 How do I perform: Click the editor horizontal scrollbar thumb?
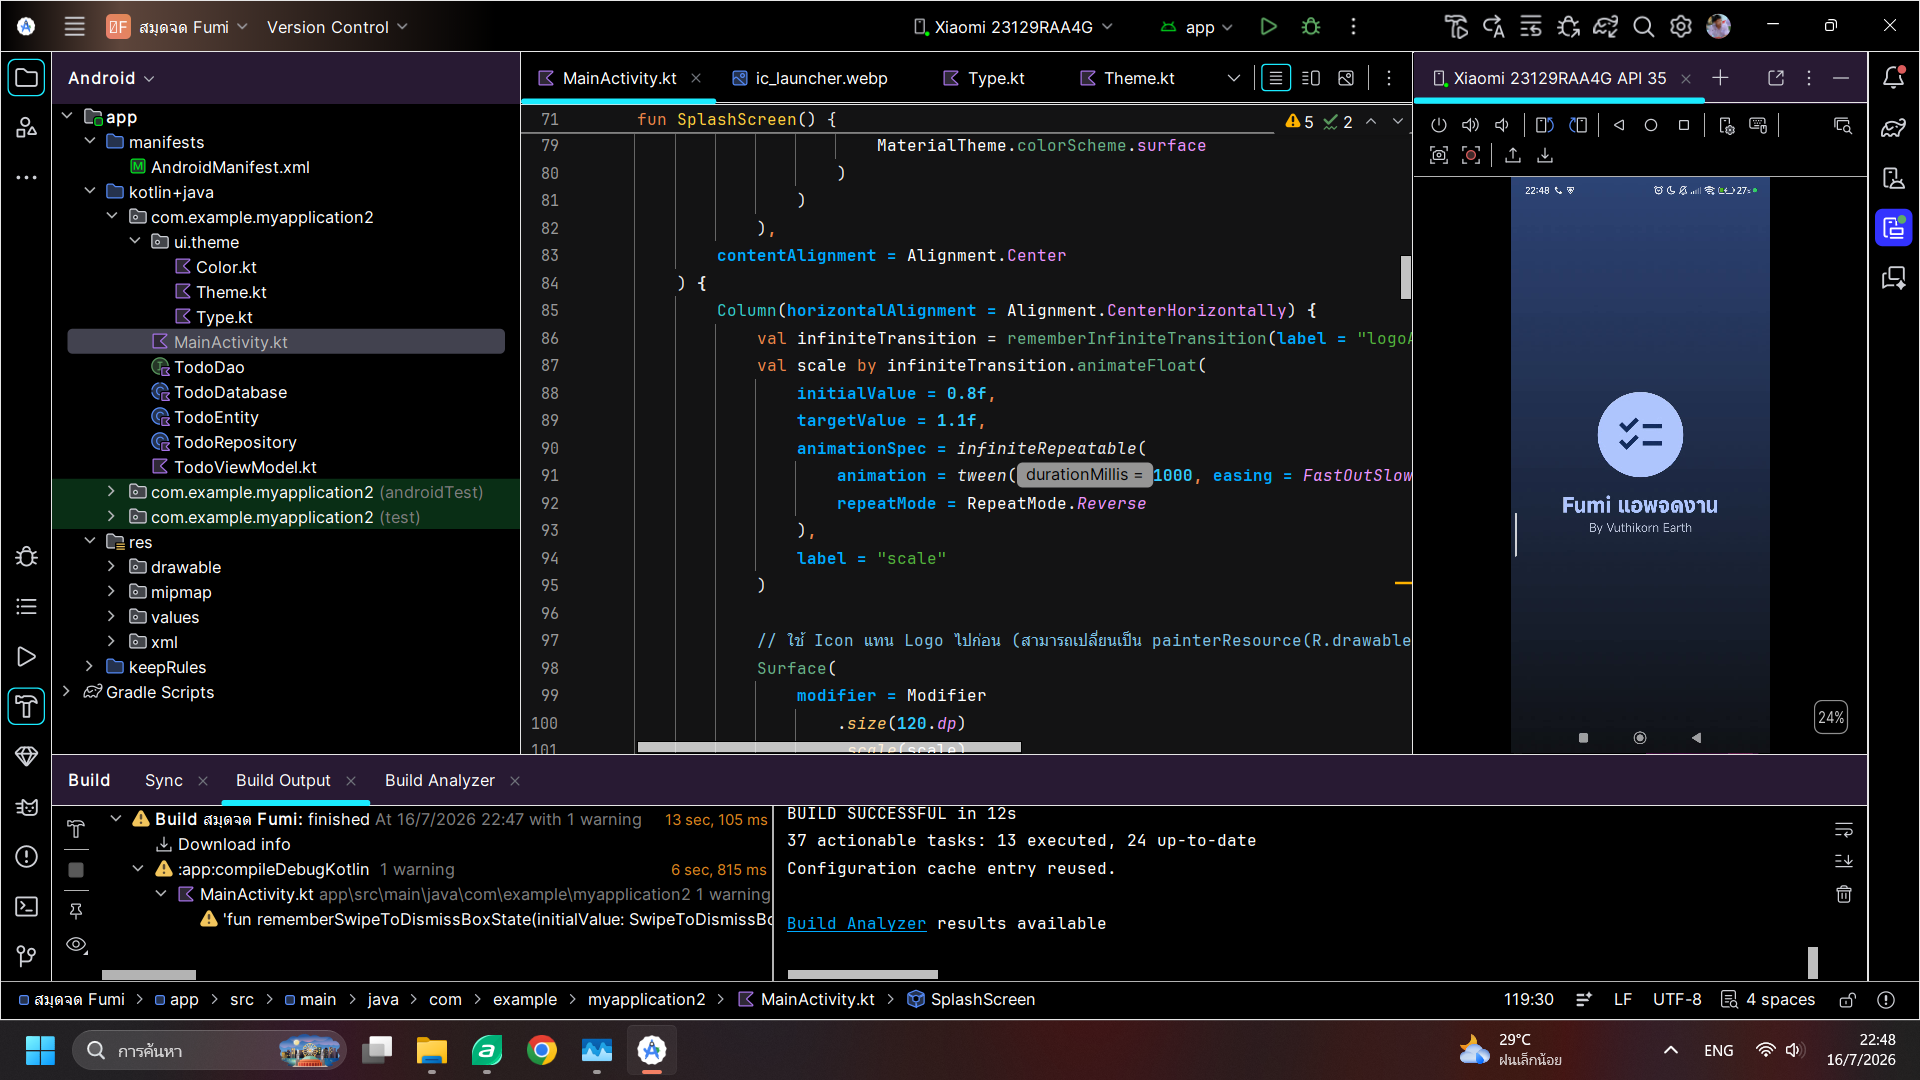[829, 747]
